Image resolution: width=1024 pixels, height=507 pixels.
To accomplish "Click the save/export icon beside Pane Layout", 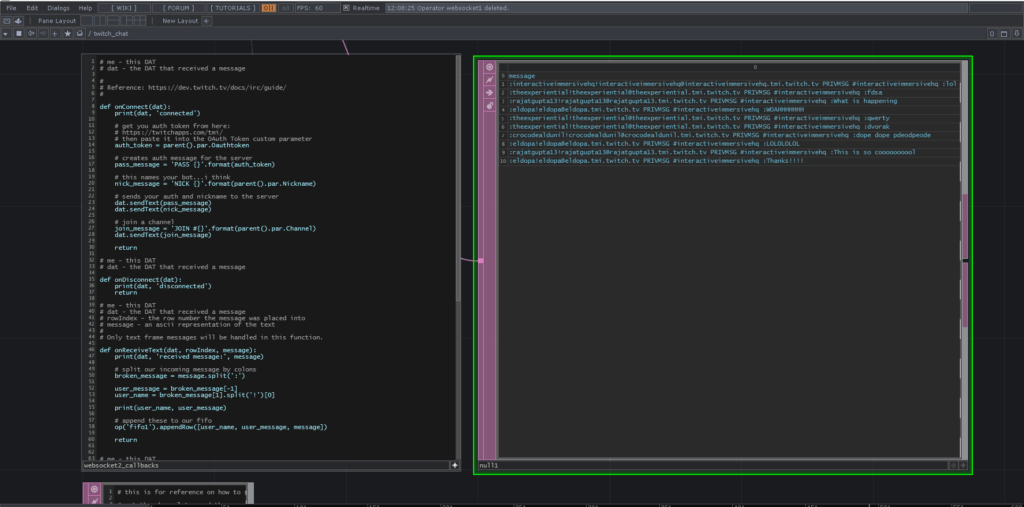I will click(x=18, y=21).
